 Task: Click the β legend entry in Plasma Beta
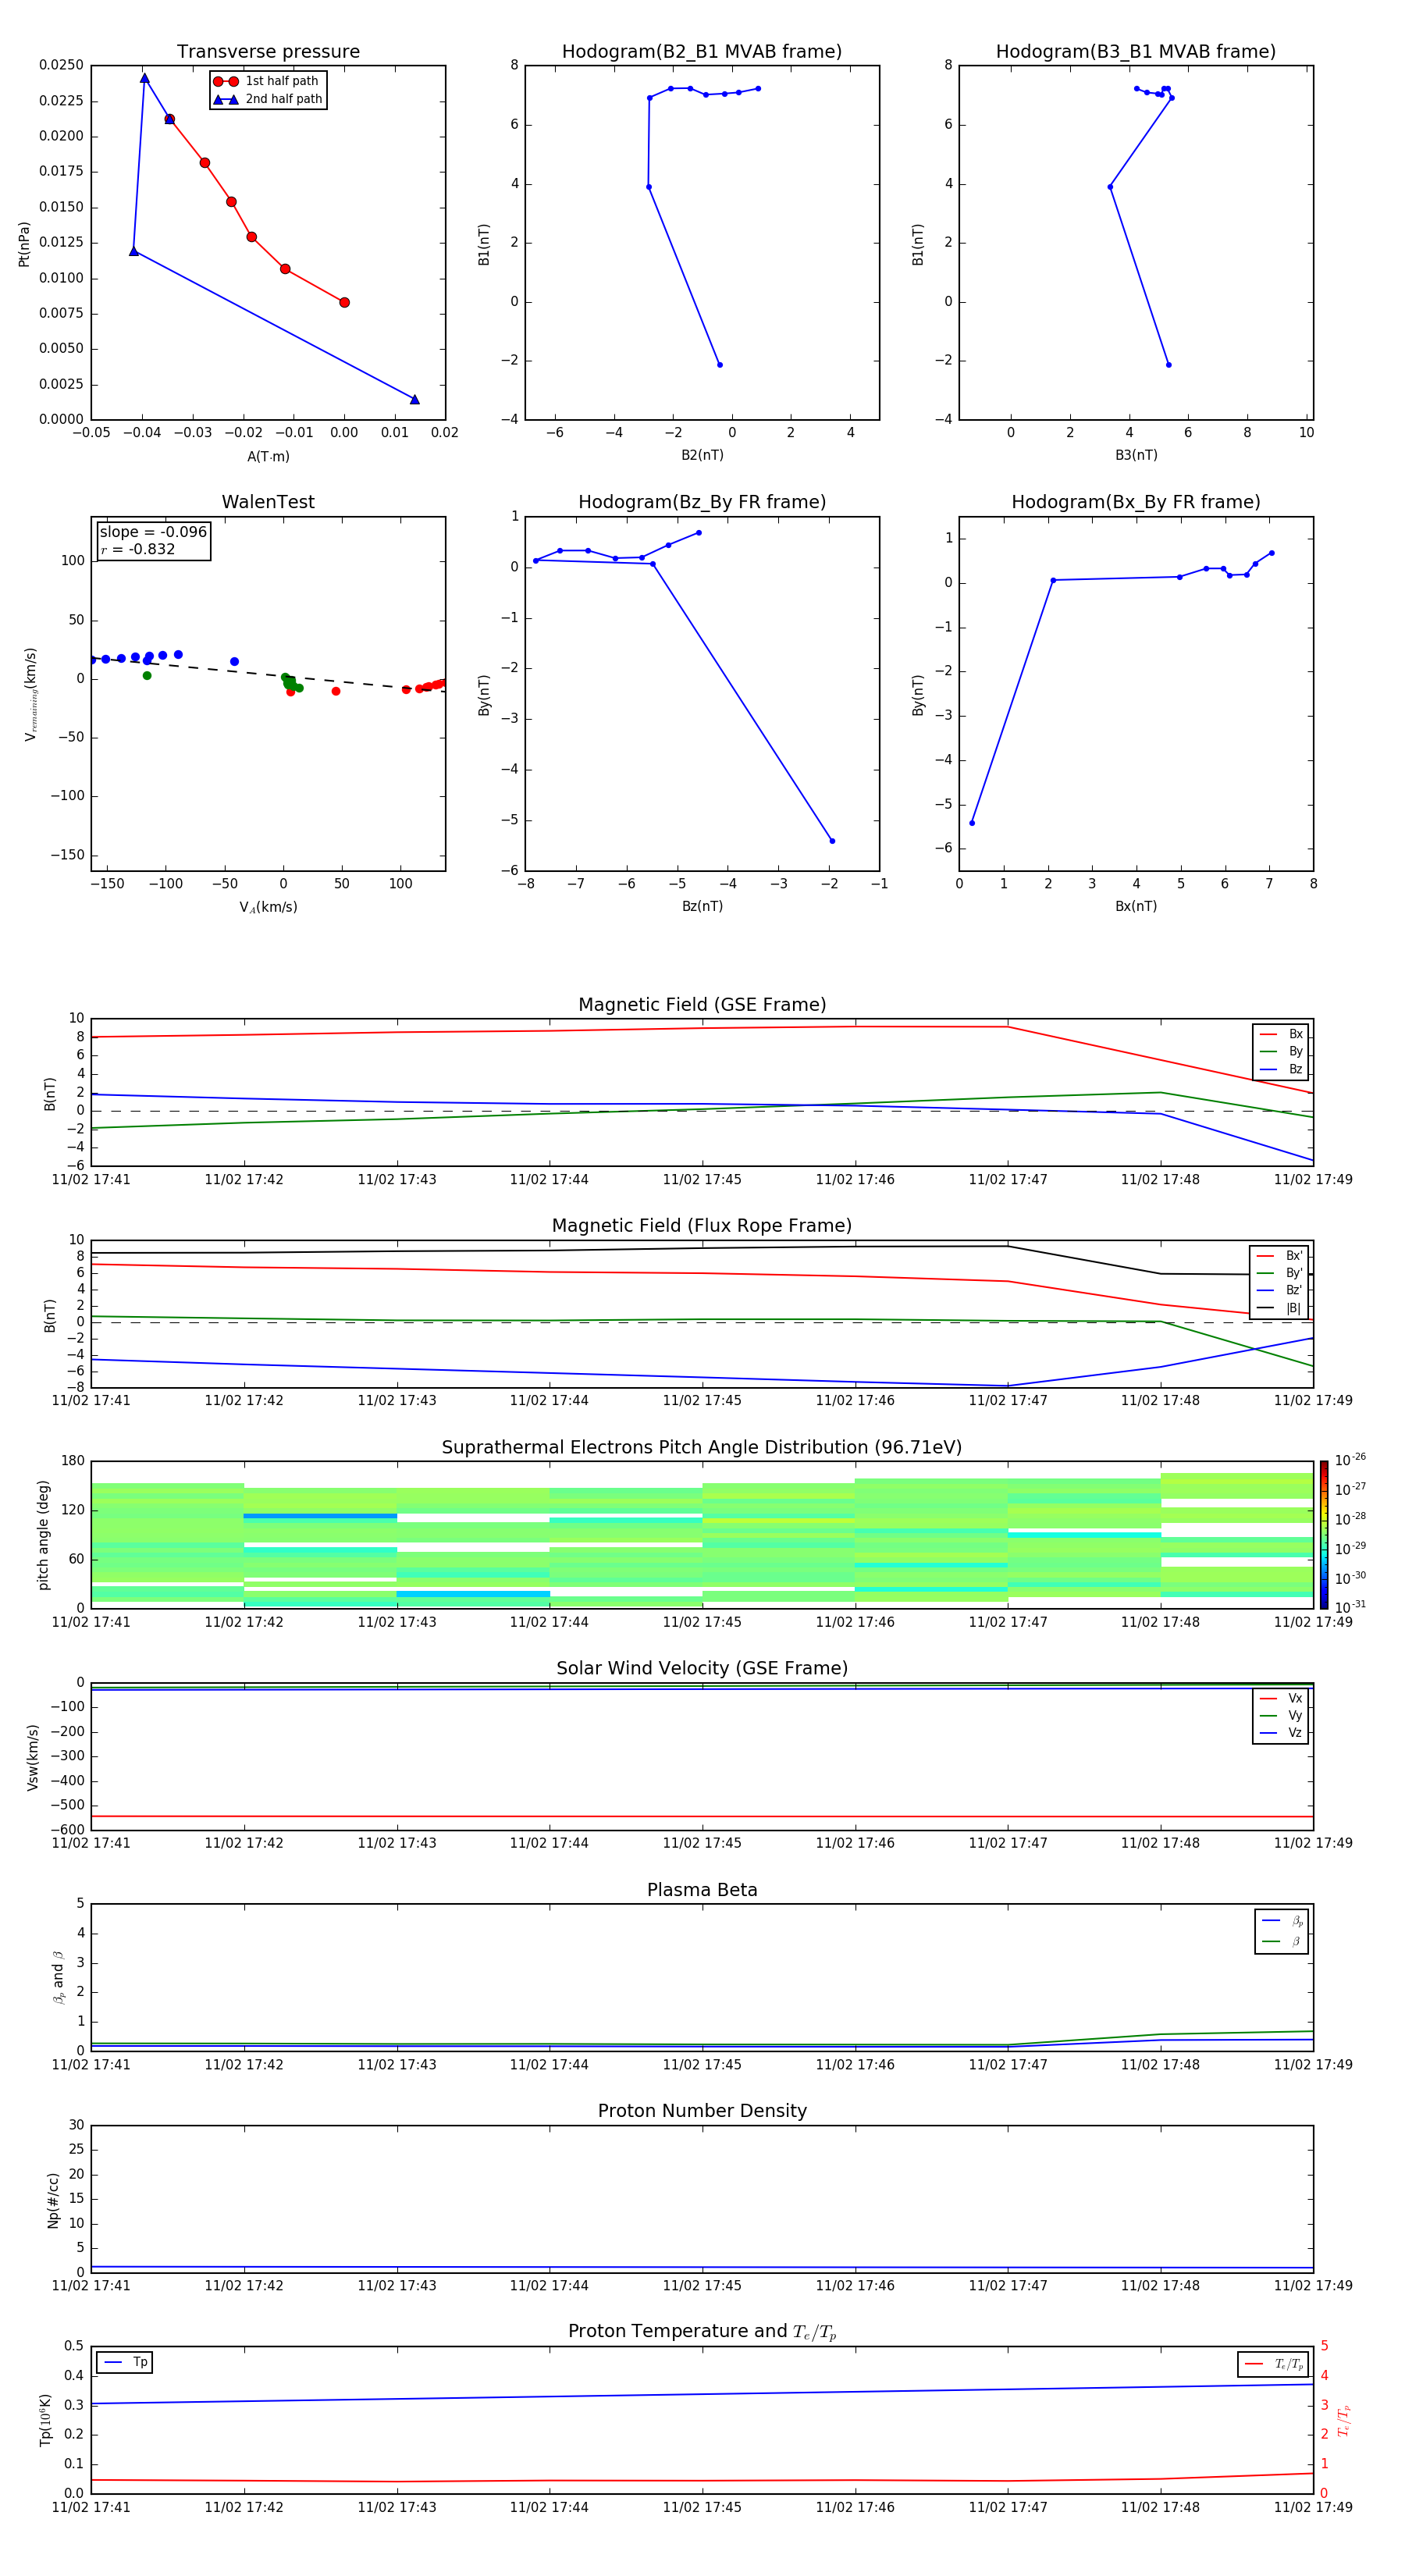pos(1282,1941)
